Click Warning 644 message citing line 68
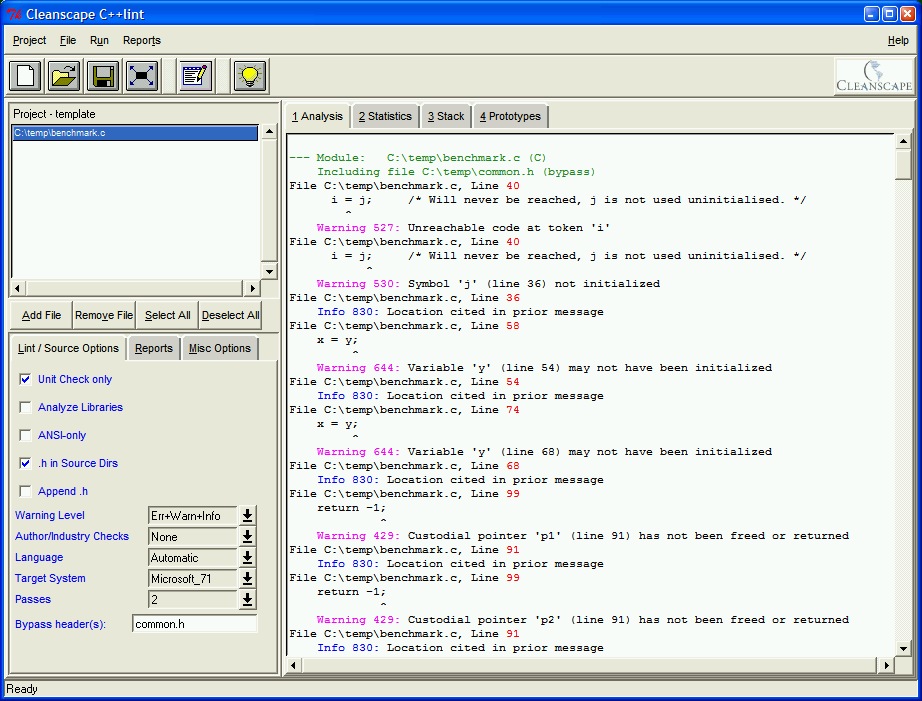922x701 pixels. (x=544, y=452)
